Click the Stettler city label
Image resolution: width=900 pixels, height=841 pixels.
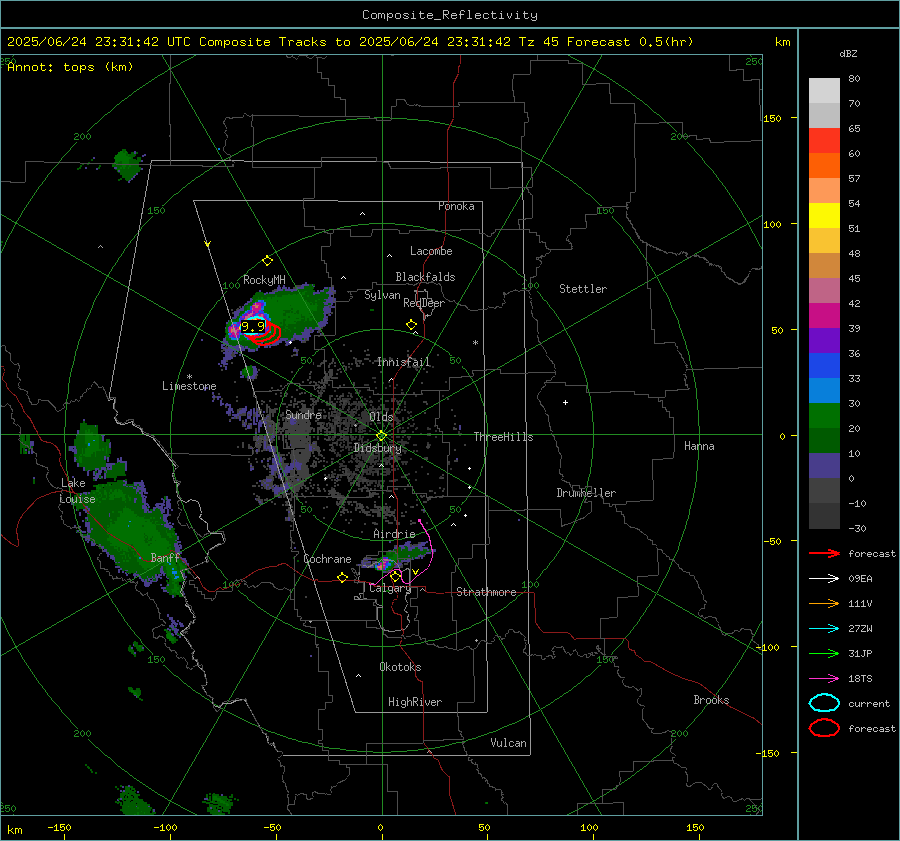coord(583,289)
